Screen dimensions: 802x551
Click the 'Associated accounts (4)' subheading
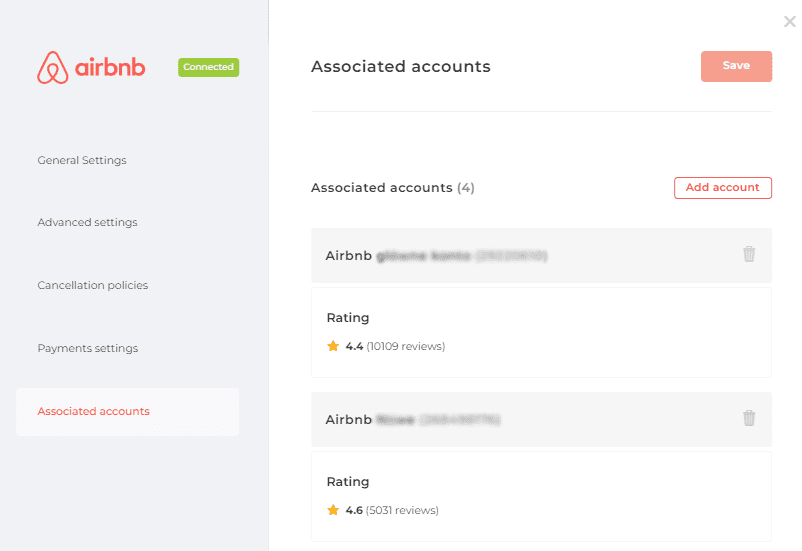click(393, 188)
